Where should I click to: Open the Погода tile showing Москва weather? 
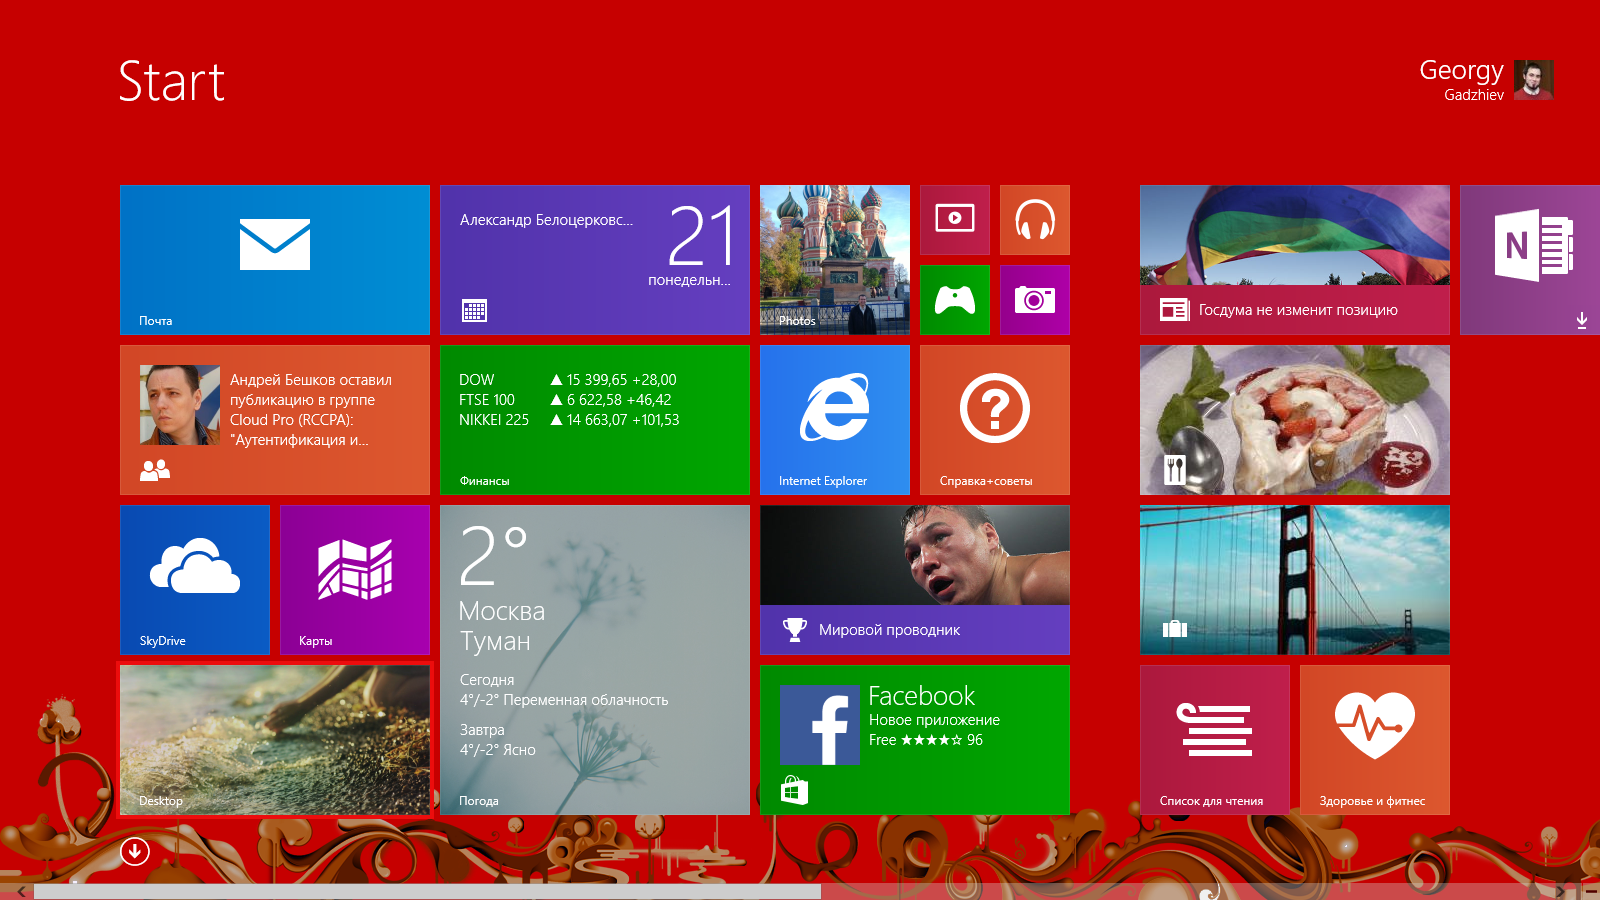click(x=594, y=660)
